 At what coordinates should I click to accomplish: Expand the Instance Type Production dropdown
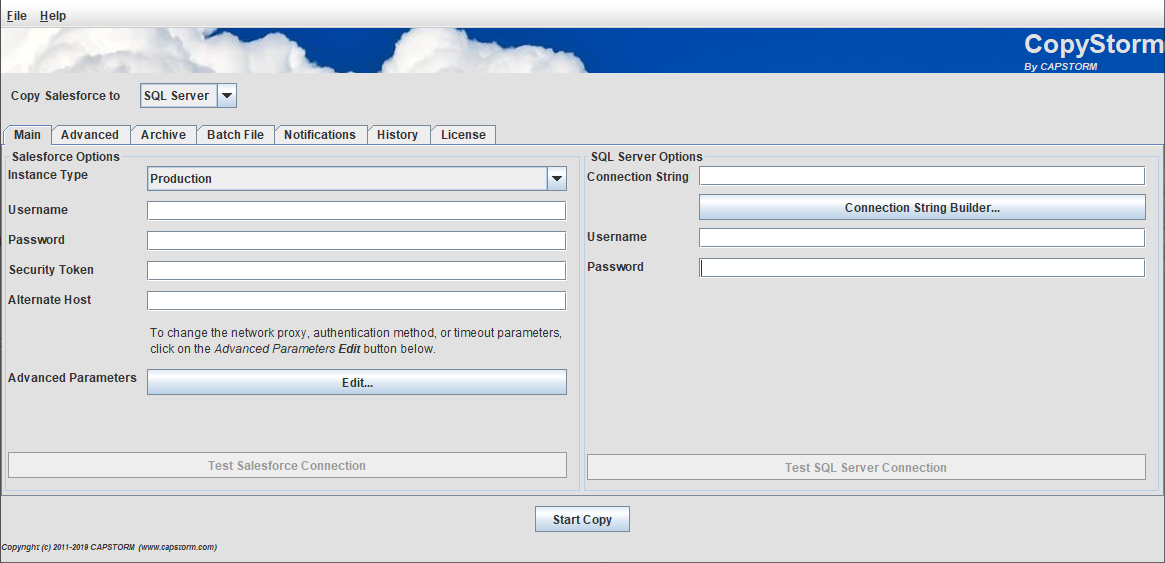pyautogui.click(x=357, y=178)
